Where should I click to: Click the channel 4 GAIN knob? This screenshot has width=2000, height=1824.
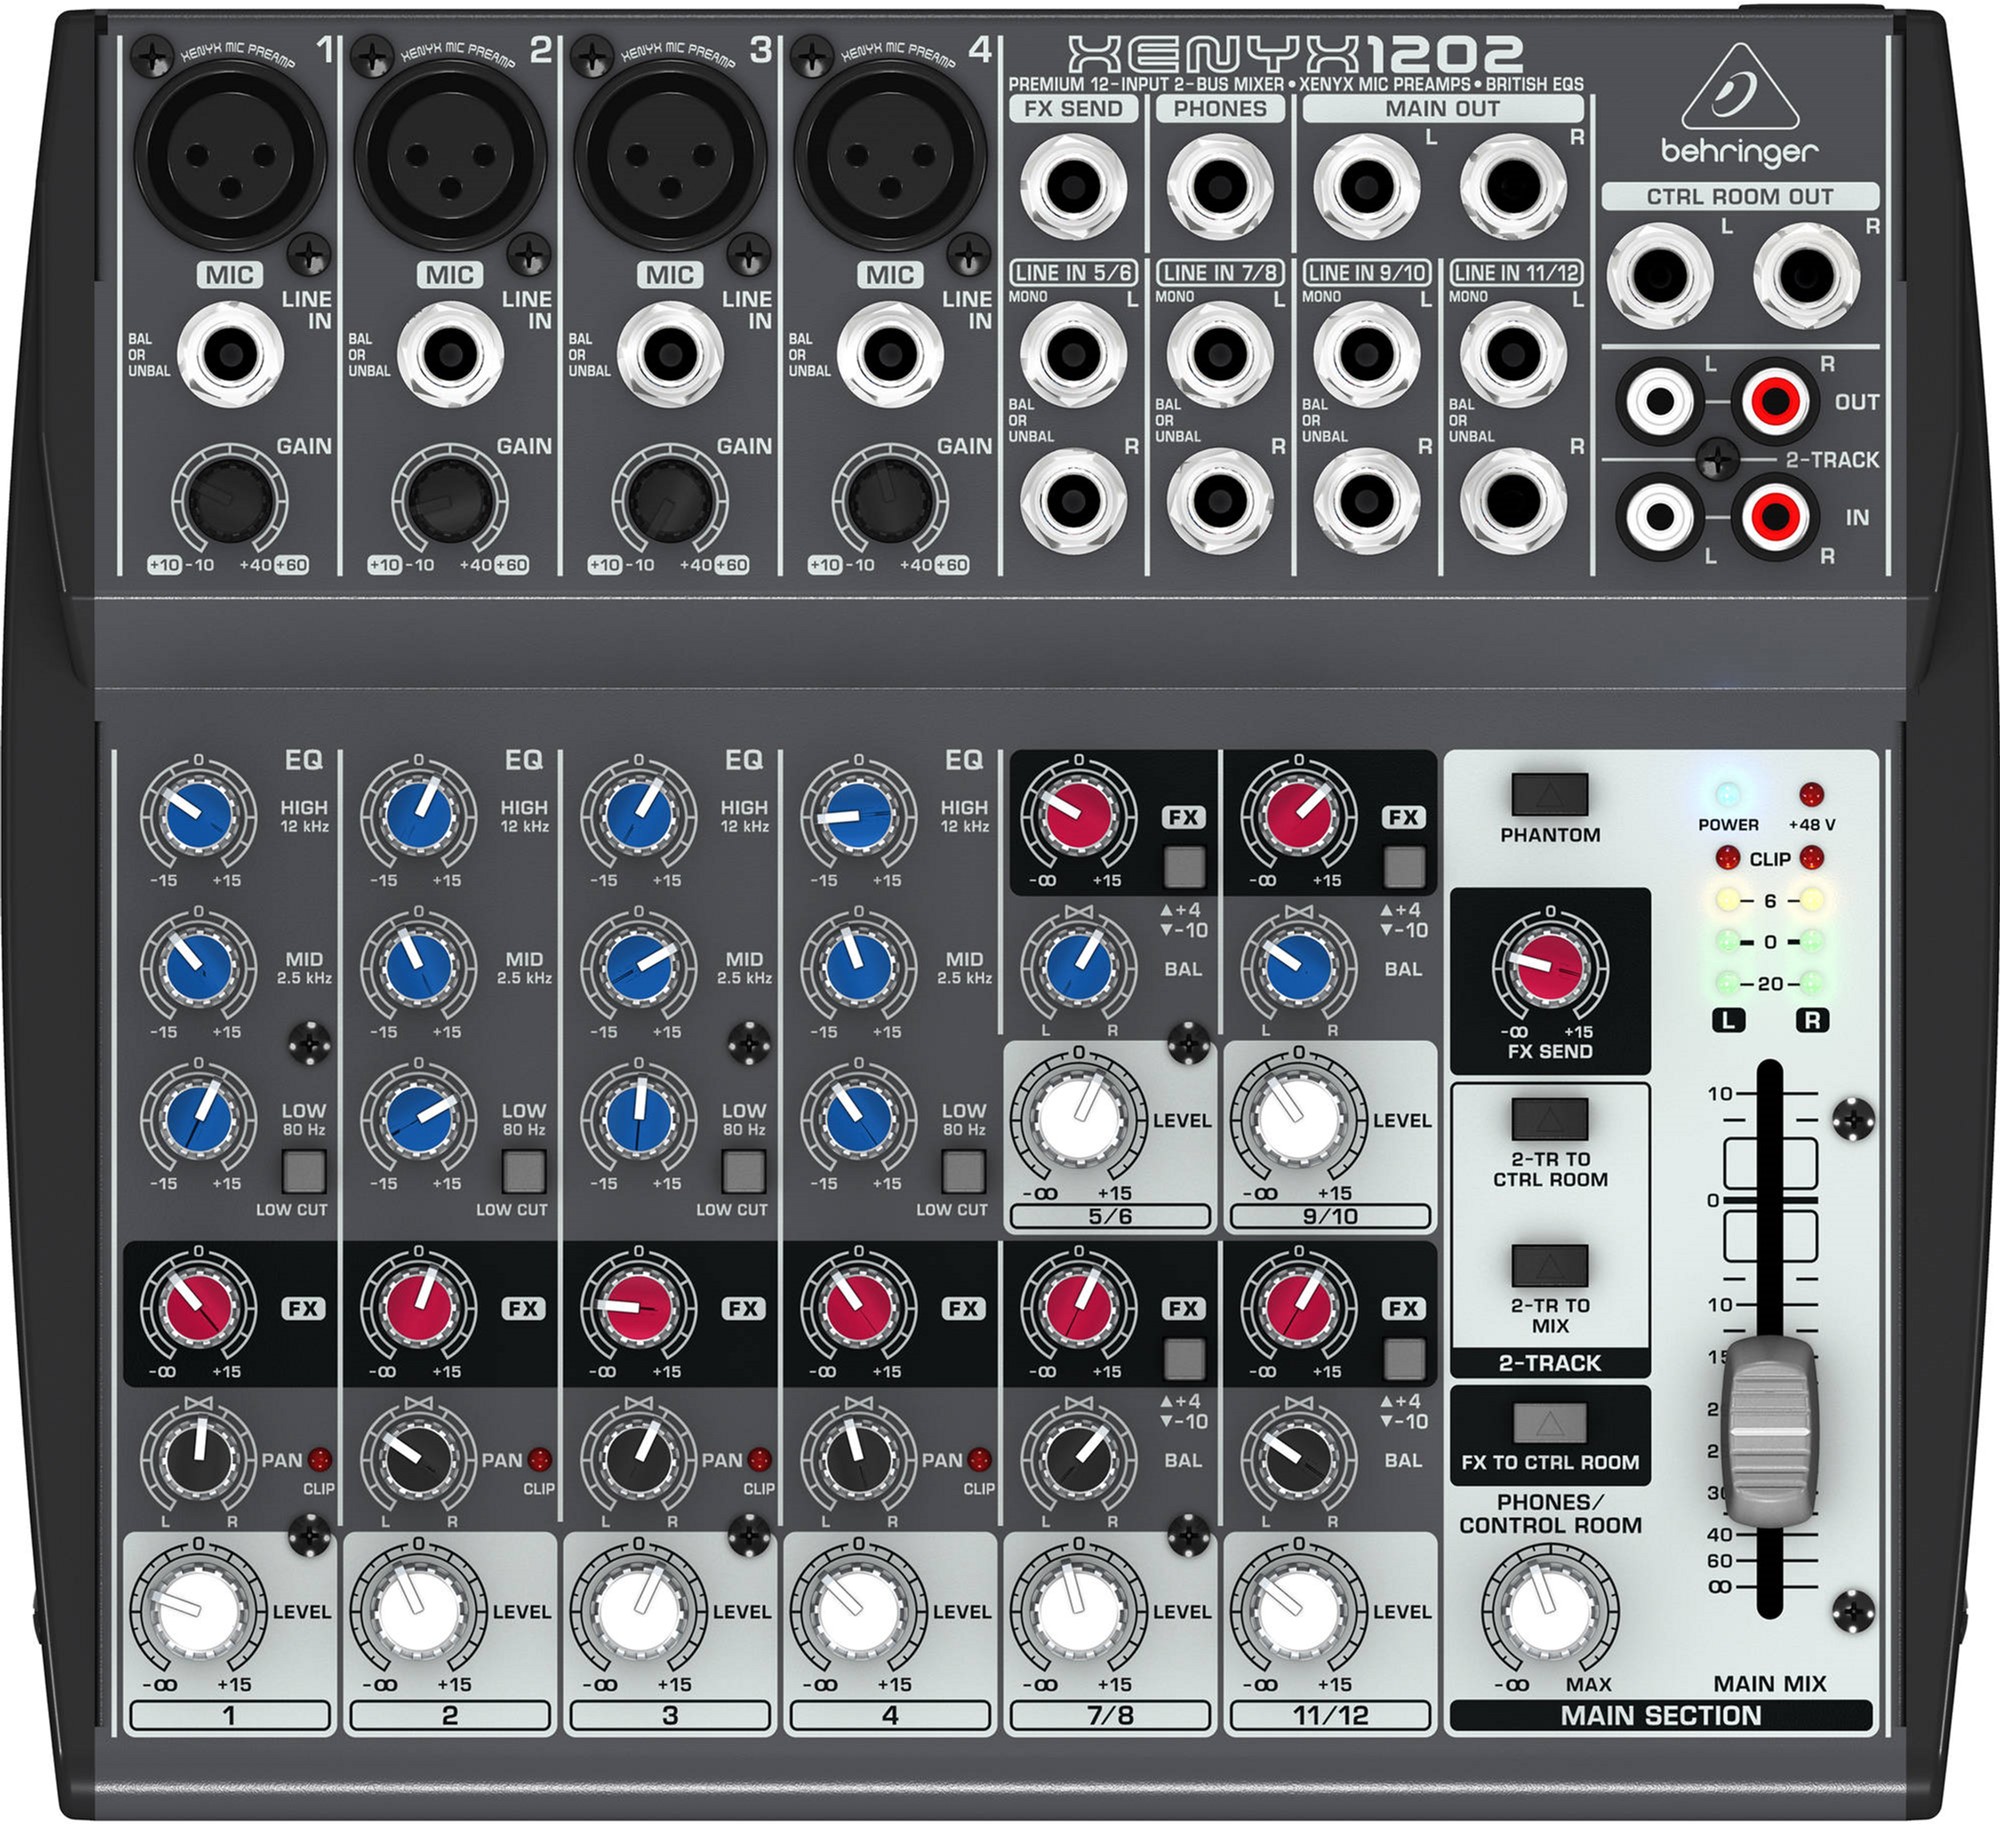point(889,500)
